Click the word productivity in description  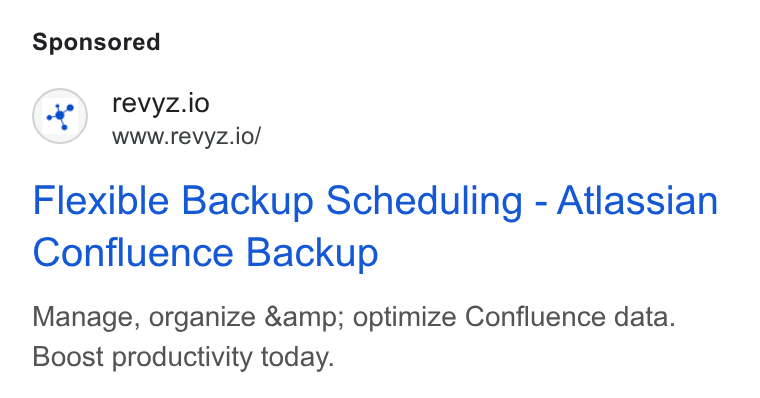click(182, 359)
